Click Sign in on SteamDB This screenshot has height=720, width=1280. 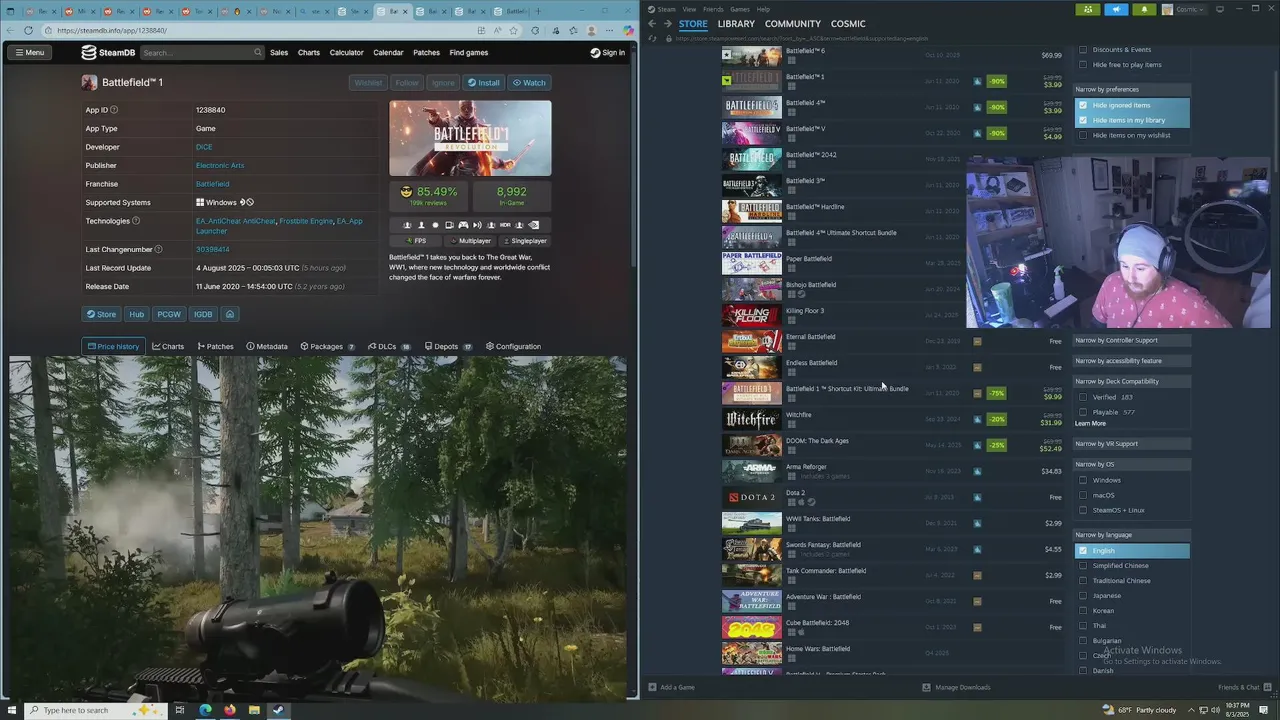[608, 52]
